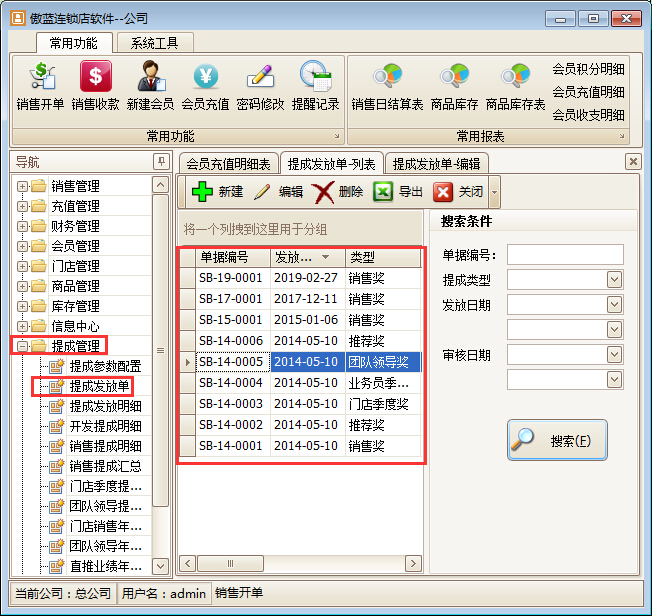652x616 pixels.
Task: Switch to the 系统工具 ribbon tab
Action: click(x=155, y=43)
